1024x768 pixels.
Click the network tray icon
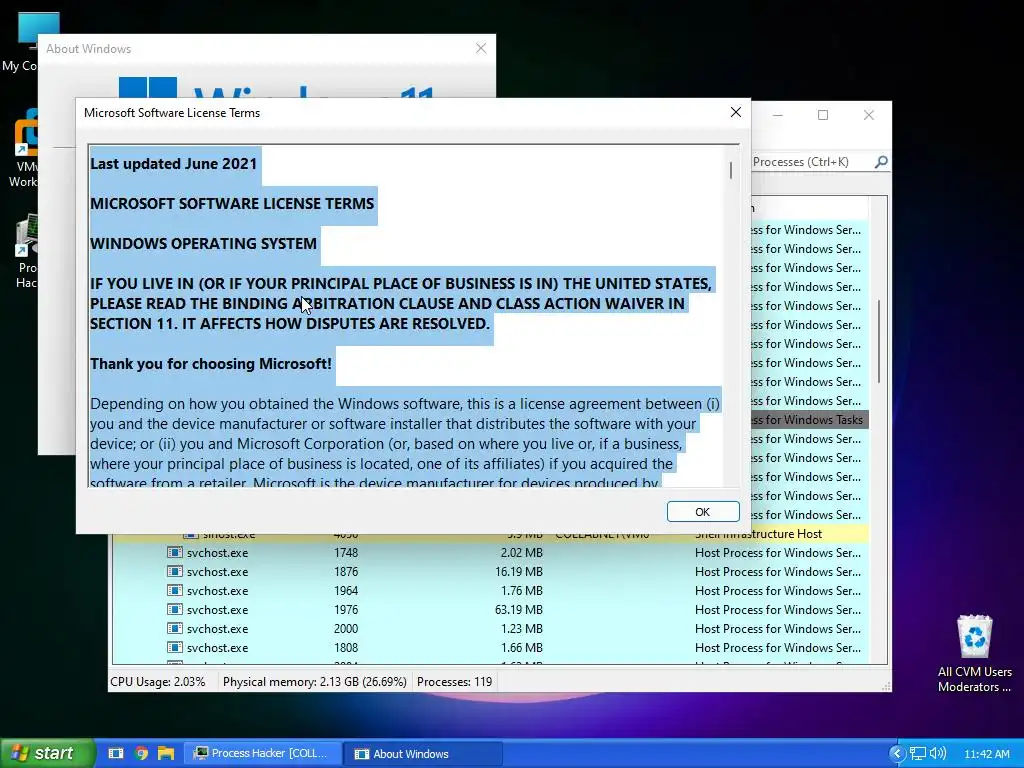[x=918, y=754]
